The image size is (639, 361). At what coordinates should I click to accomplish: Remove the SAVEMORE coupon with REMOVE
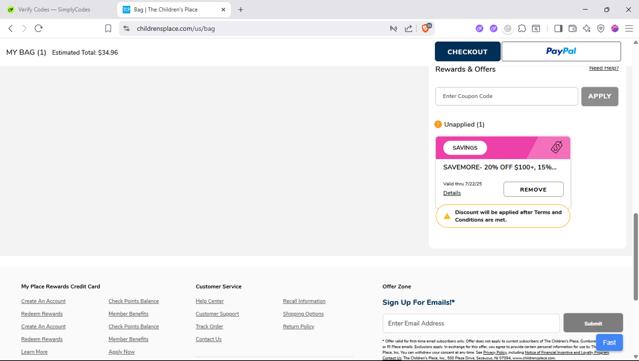[533, 189]
